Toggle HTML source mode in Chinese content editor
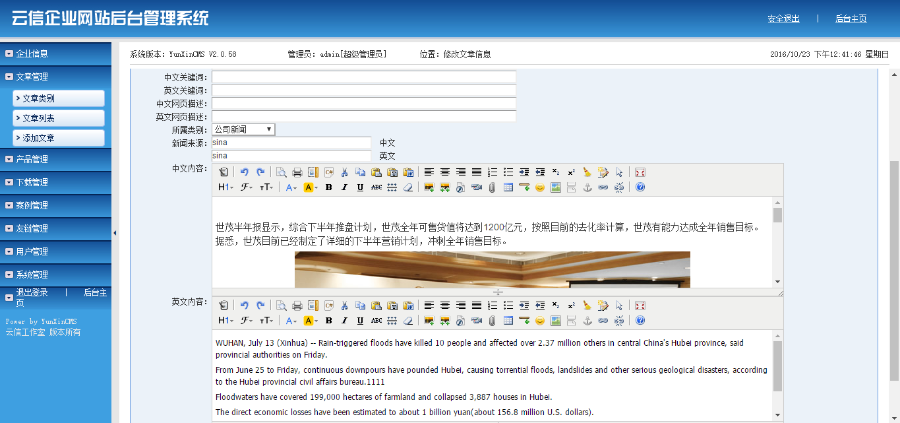 [224, 172]
